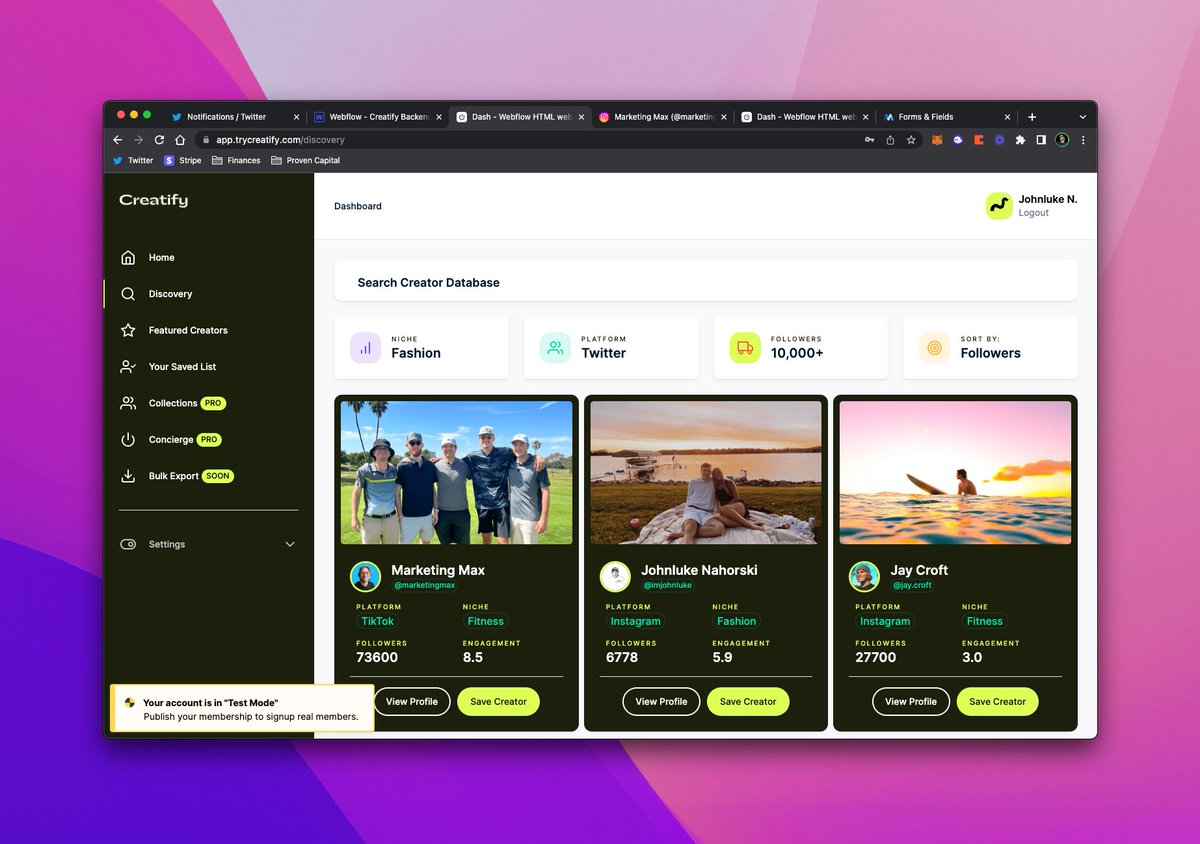Viewport: 1200px width, 844px height.
Task: Click Johnluke Nahorski's round avatar
Action: [x=615, y=576]
